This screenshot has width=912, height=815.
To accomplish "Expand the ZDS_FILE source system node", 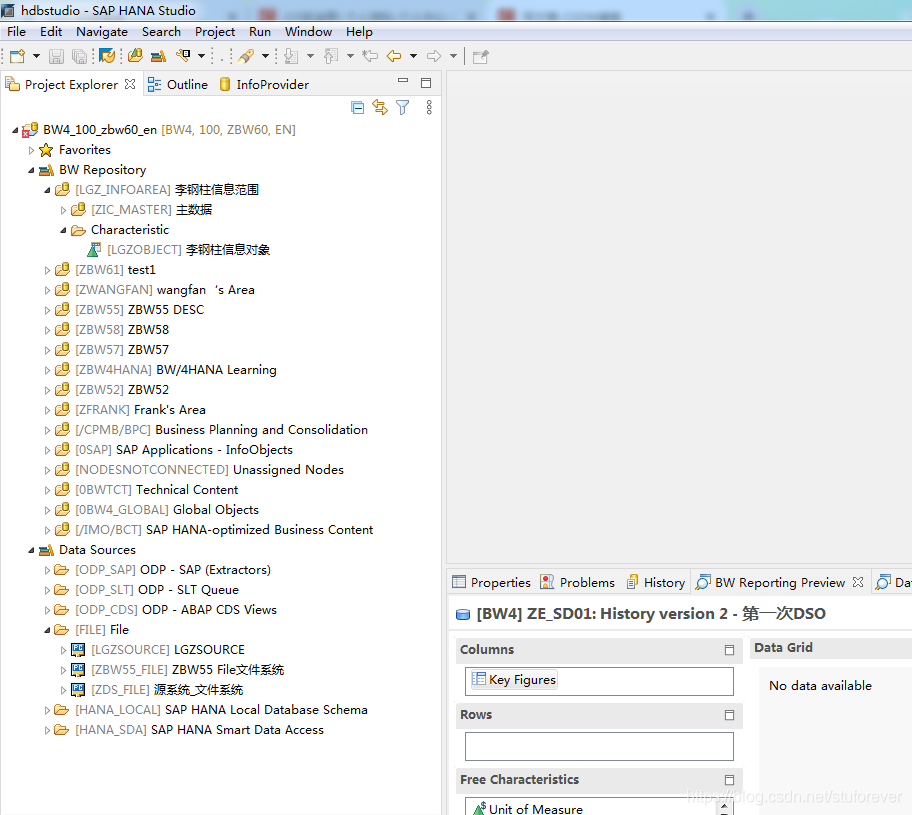I will 63,690.
